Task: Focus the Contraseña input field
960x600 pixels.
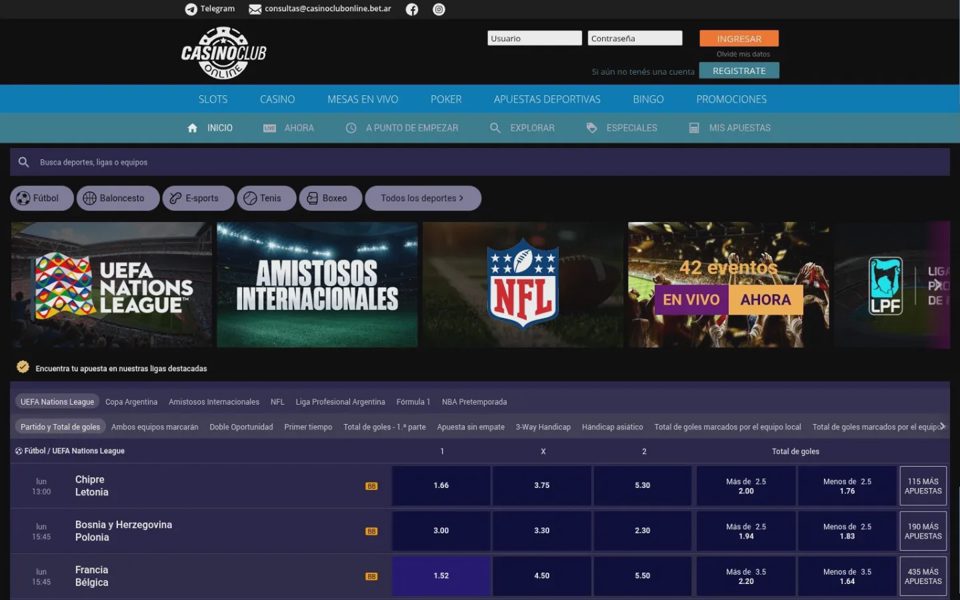Action: [635, 39]
